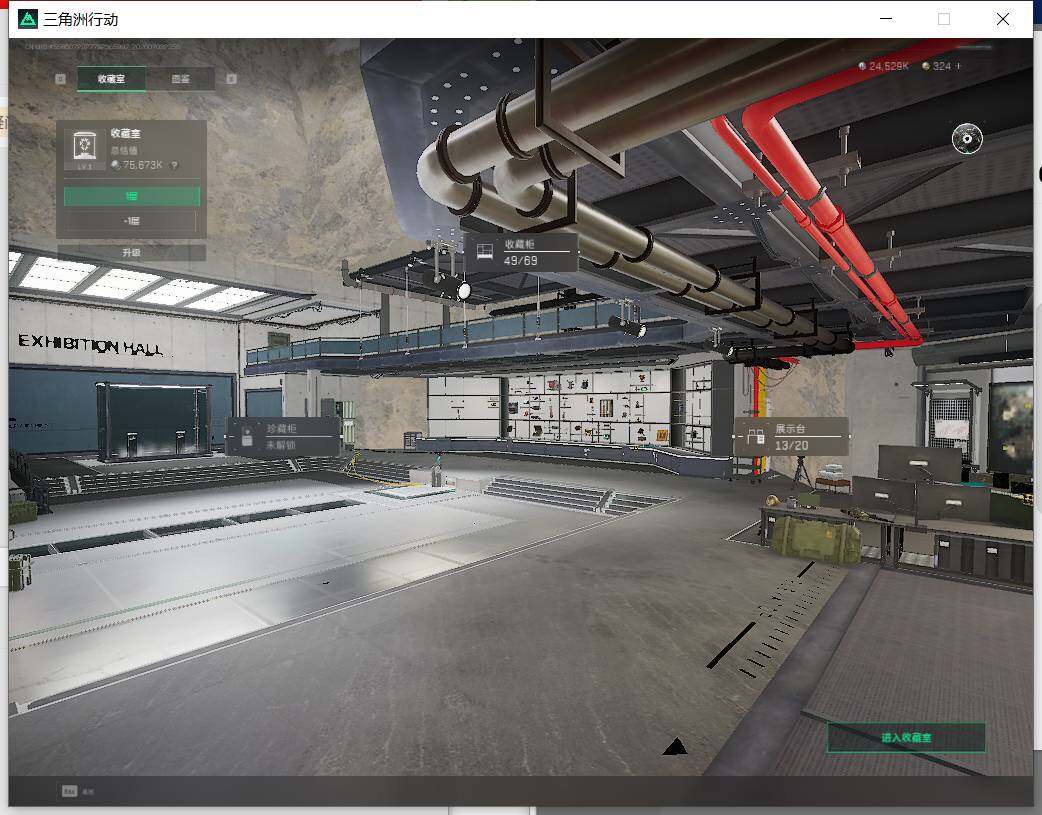1042x815 pixels.
Task: Open the 收藏柜 49/69 label
Action: 520,252
